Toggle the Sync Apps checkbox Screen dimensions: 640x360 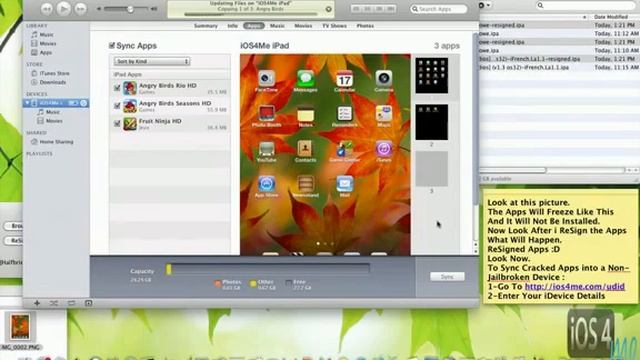tap(112, 45)
